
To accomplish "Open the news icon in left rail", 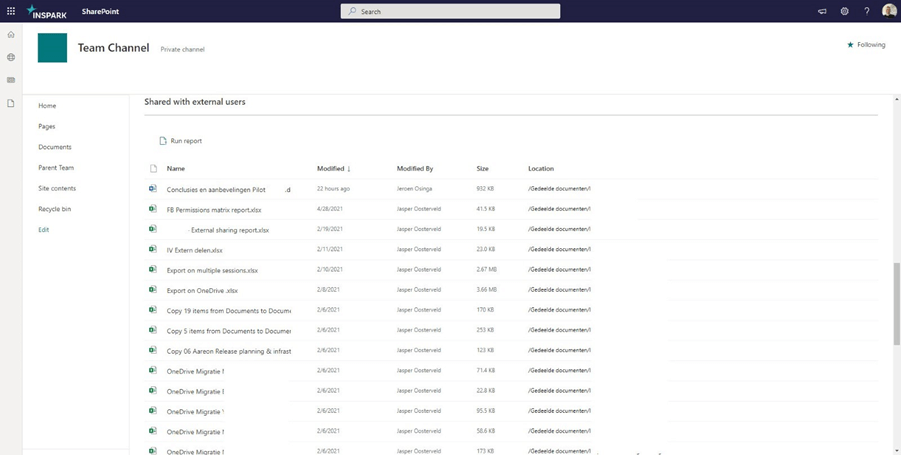I will click(11, 80).
